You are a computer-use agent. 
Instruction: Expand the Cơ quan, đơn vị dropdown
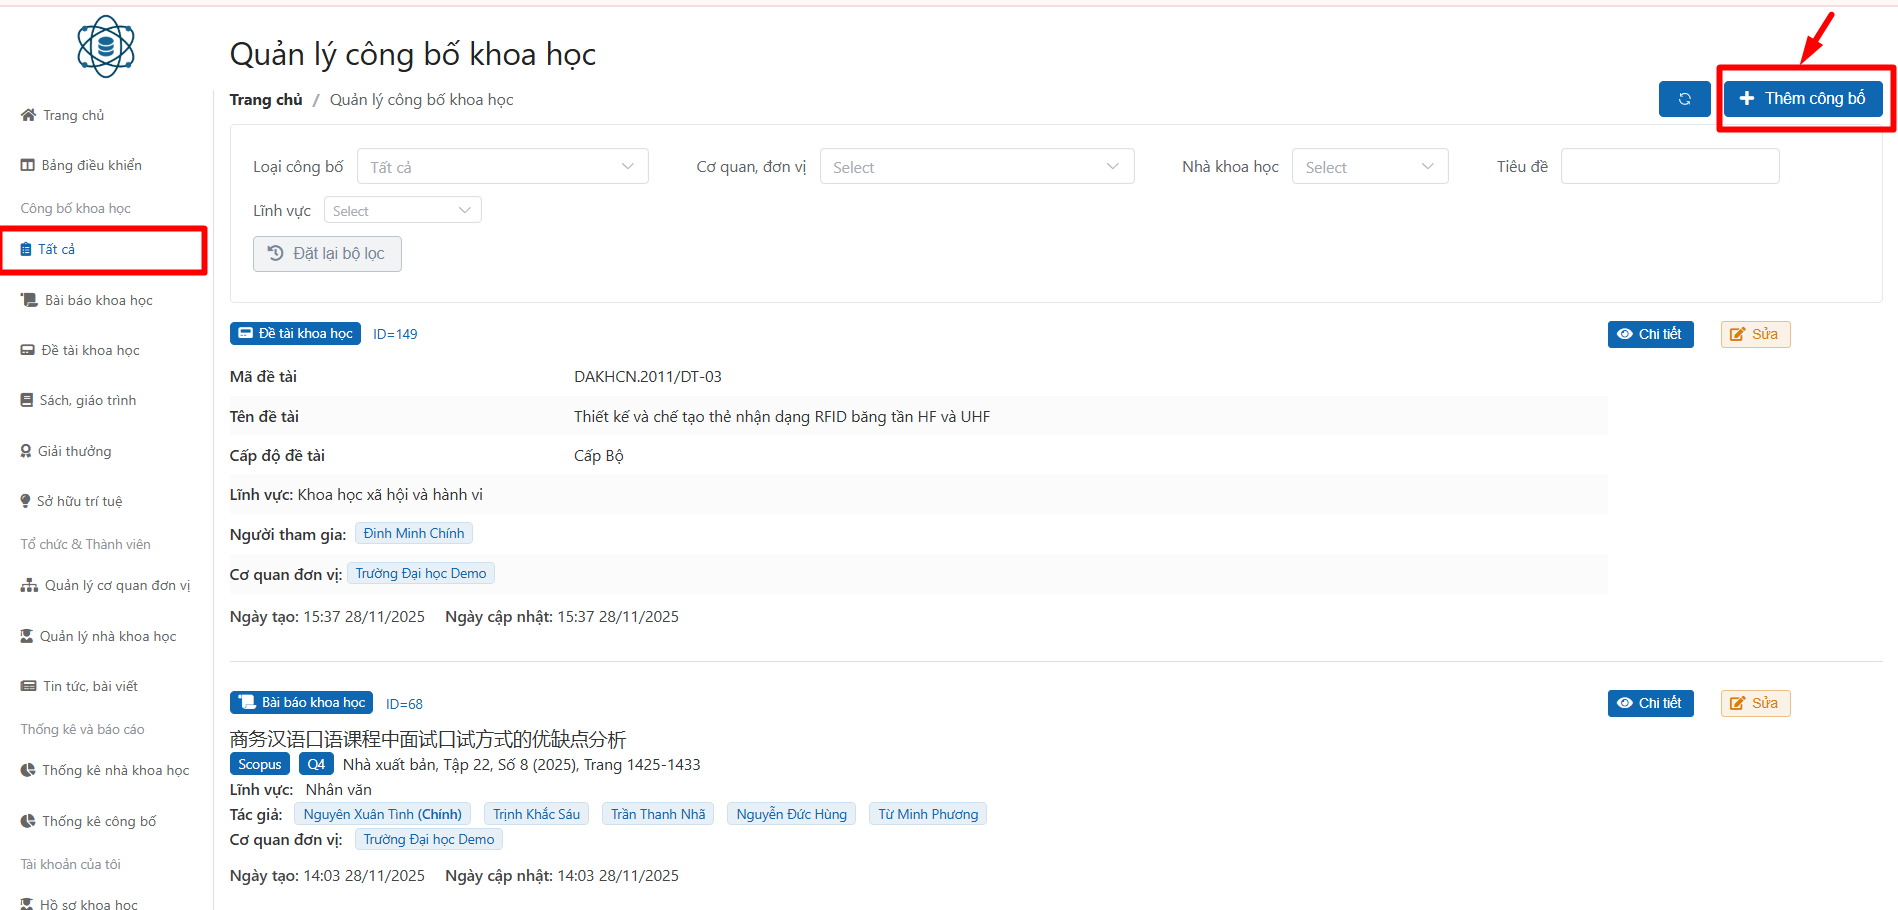tap(976, 167)
